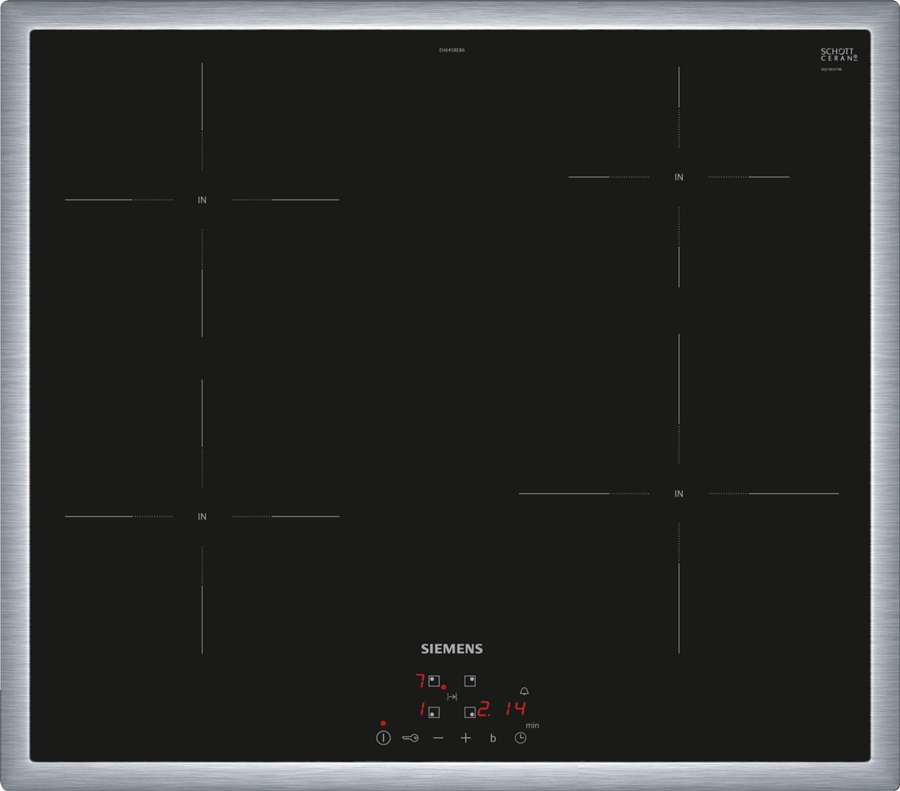Activate the booster b function
Image resolution: width=900 pixels, height=791 pixels.
(493, 737)
